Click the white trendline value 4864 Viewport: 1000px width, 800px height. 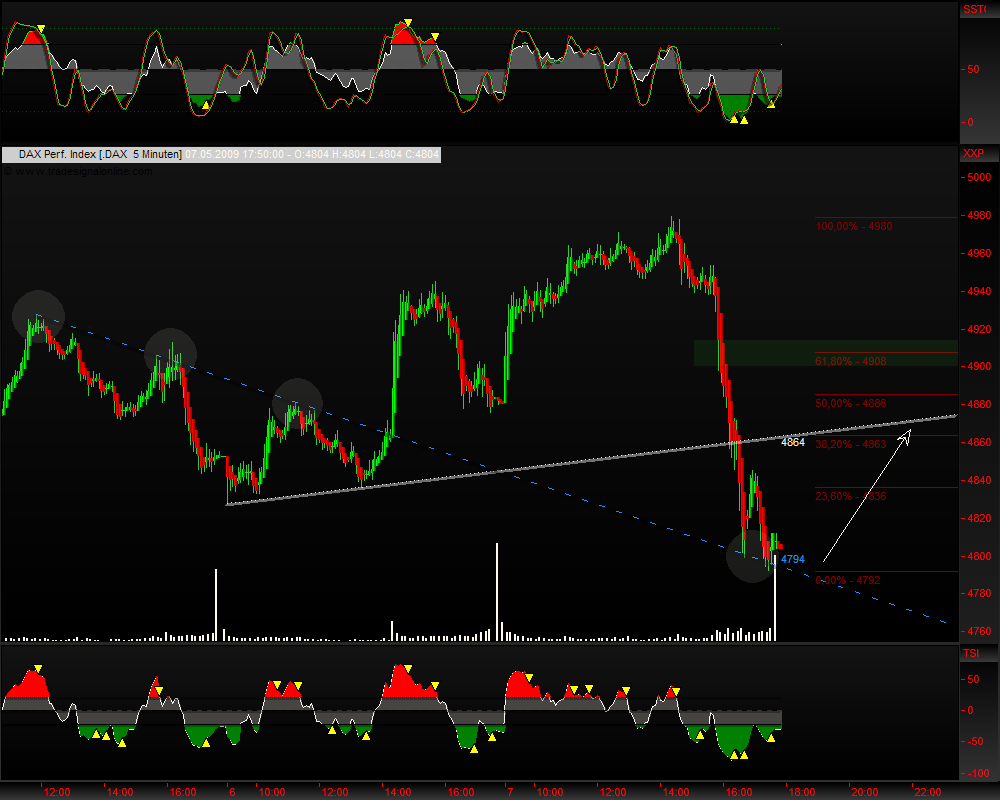click(793, 442)
